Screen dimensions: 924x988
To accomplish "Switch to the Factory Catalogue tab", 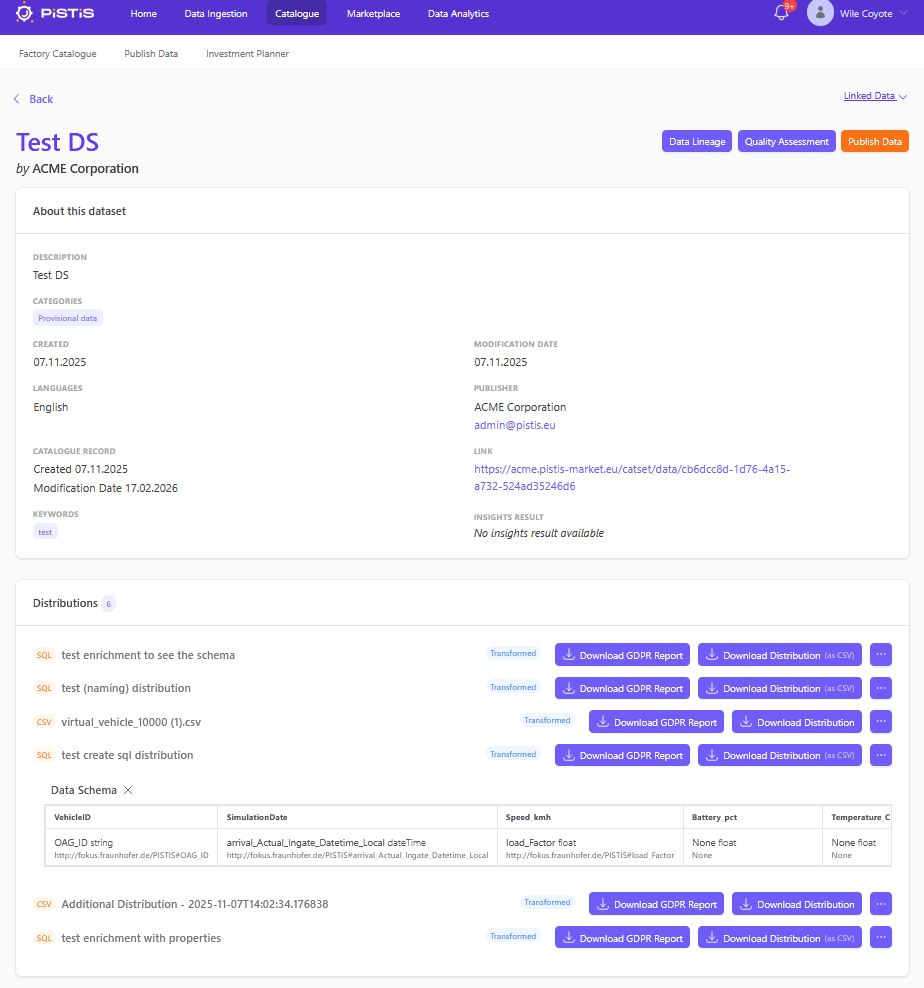I will point(58,54).
